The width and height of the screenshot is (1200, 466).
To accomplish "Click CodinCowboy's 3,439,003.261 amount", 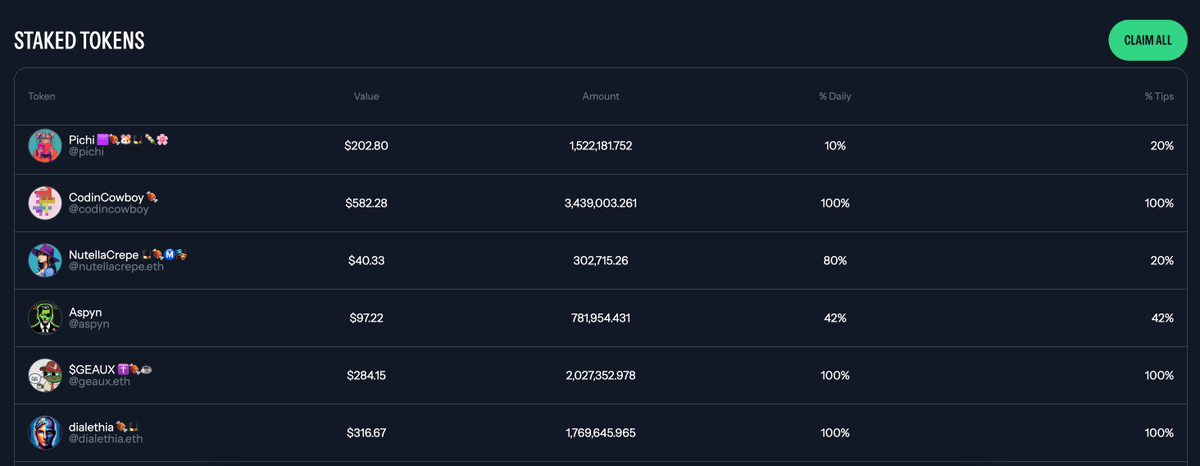I will (600, 203).
